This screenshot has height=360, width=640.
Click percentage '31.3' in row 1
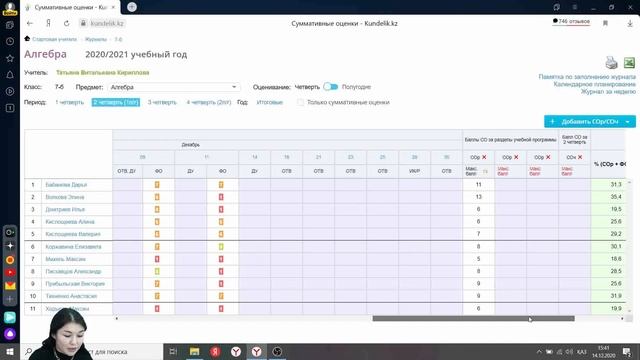point(616,185)
